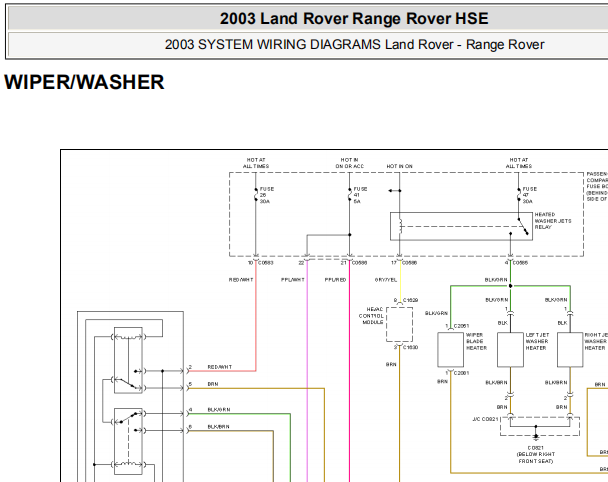
Task: Click the 'RIGHT JET WASHER HEATER' label
Action: point(596,341)
